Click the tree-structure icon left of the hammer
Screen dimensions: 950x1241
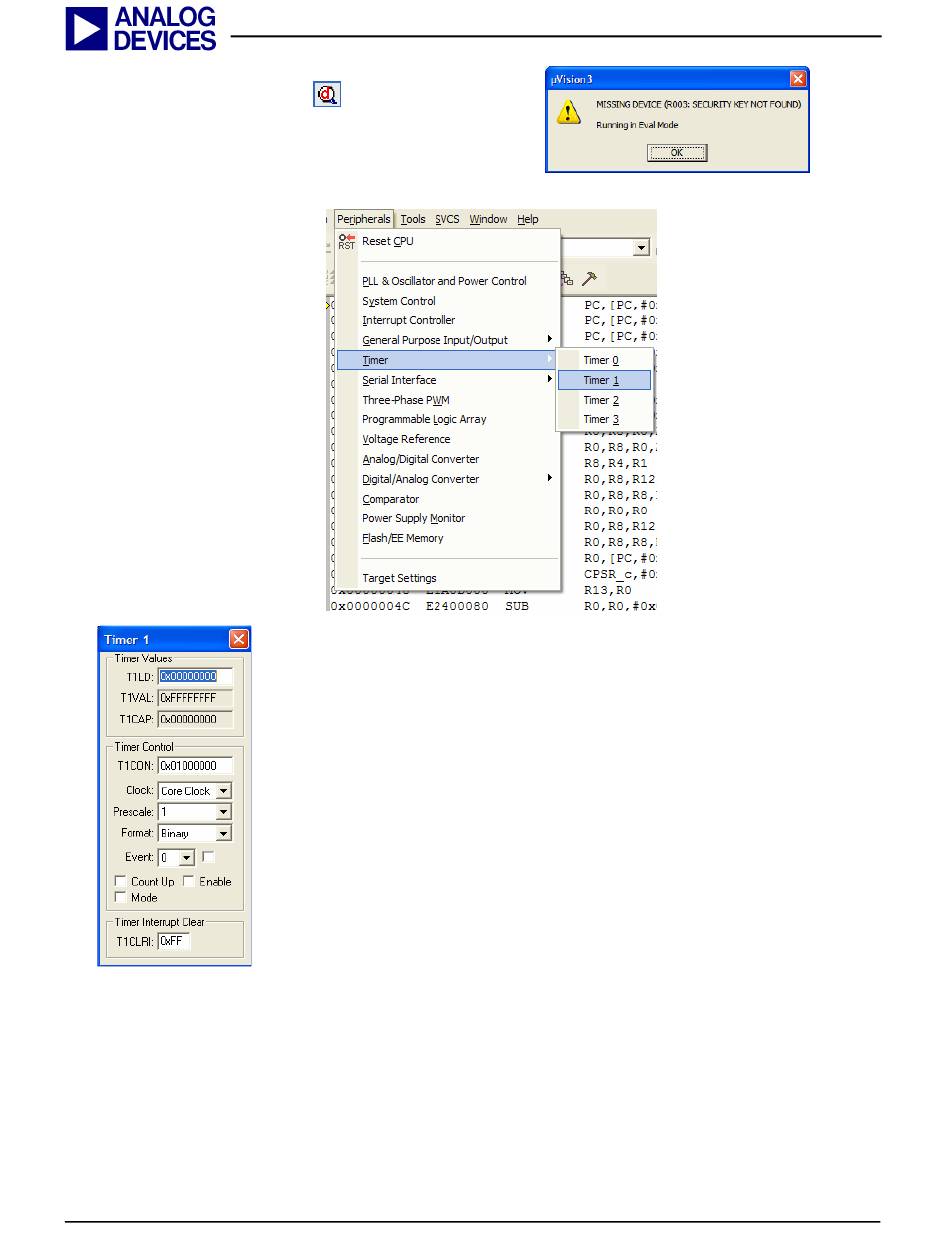[567, 279]
